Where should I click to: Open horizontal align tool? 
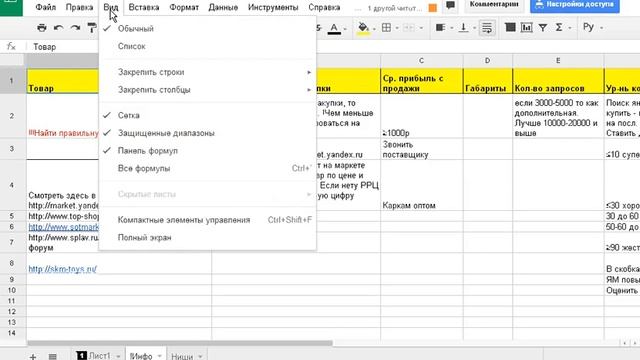pyautogui.click(x=440, y=28)
